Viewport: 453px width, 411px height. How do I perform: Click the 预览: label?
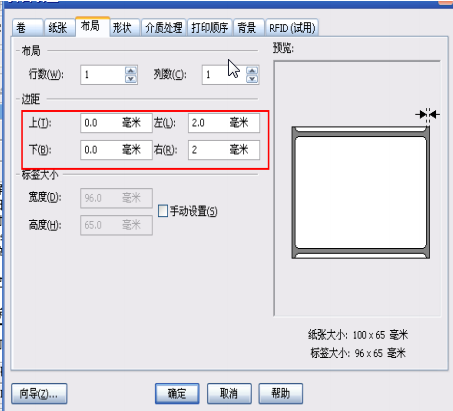[283, 48]
